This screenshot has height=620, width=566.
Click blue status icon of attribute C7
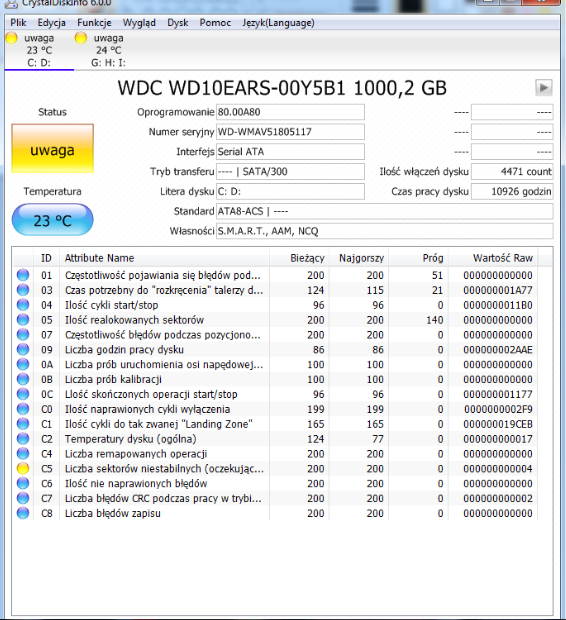pyautogui.click(x=23, y=498)
